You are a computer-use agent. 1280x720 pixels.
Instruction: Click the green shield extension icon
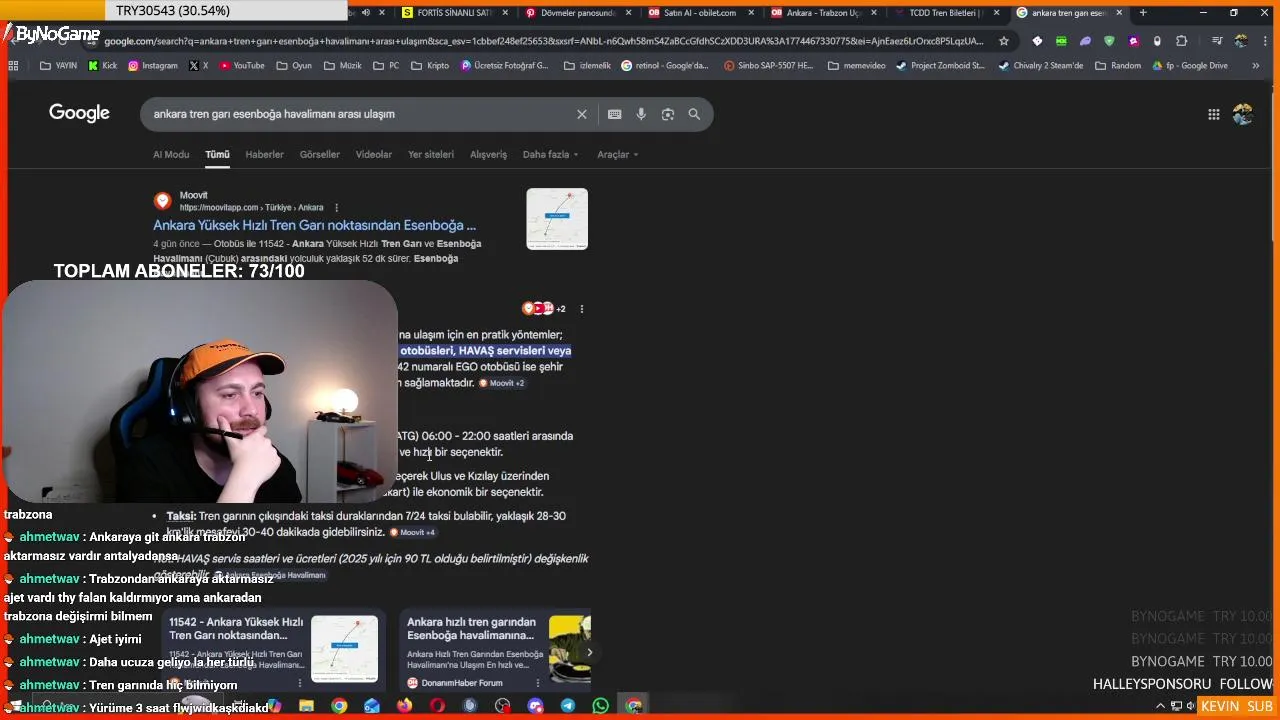point(1109,41)
